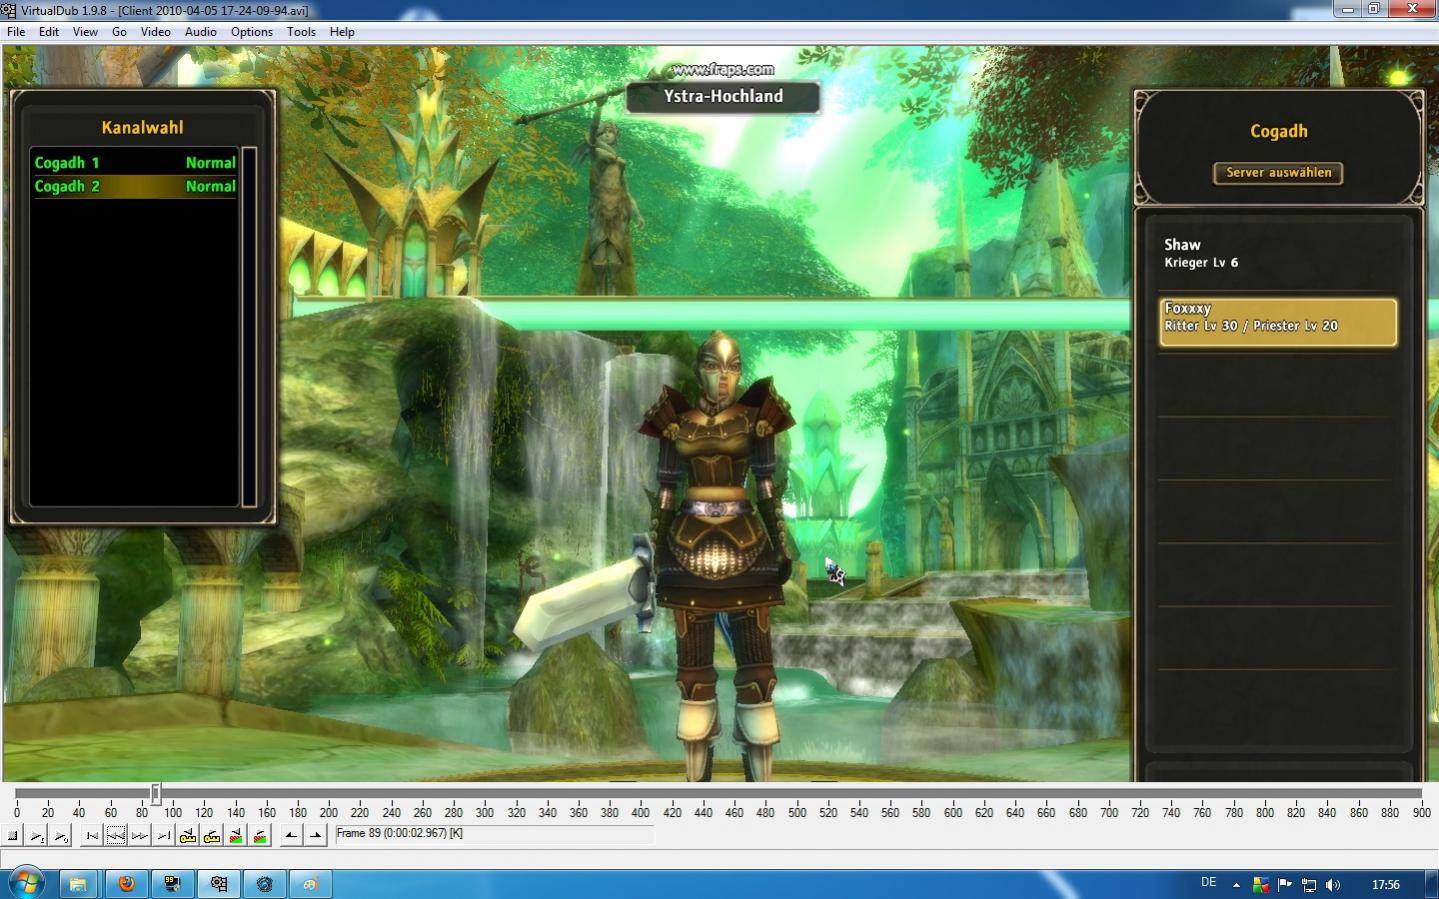Viewport: 1439px width, 899px height.
Task: Open the Options menu
Action: [x=252, y=32]
